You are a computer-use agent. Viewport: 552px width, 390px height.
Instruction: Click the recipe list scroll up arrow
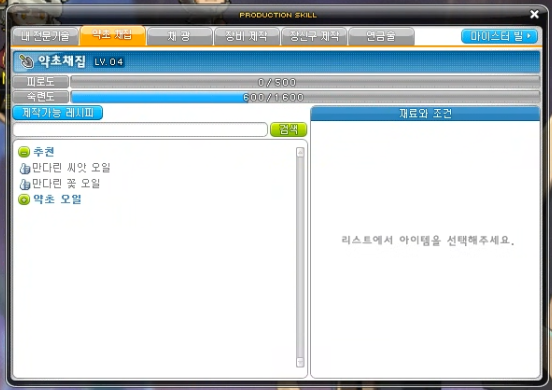tap(300, 152)
